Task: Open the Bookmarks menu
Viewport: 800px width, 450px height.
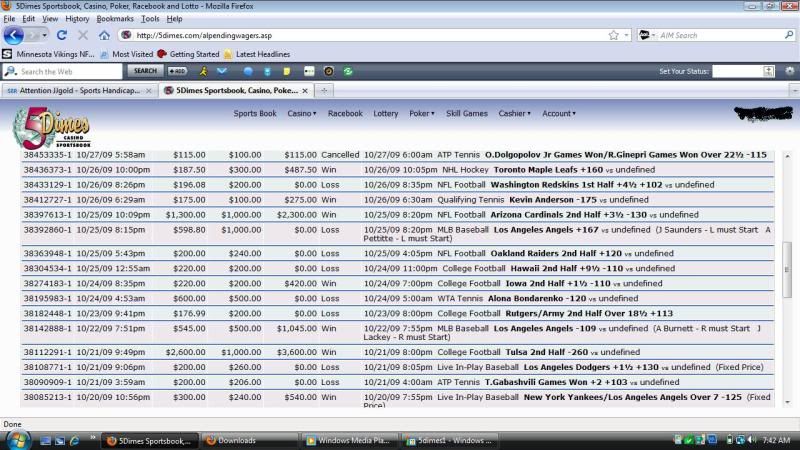Action: coord(115,18)
